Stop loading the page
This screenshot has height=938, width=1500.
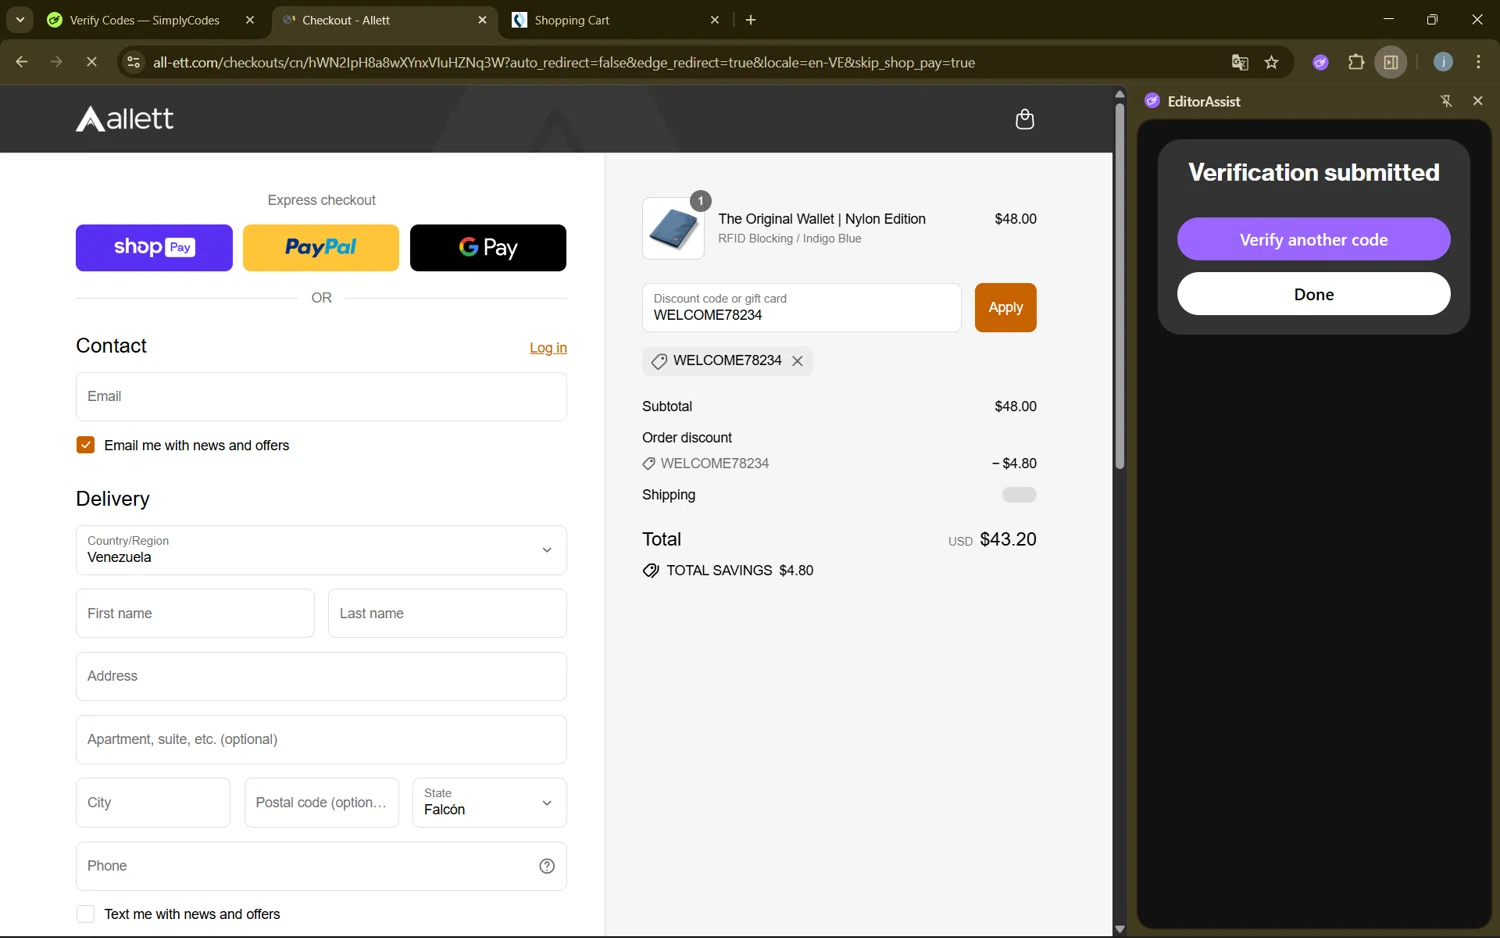click(91, 62)
